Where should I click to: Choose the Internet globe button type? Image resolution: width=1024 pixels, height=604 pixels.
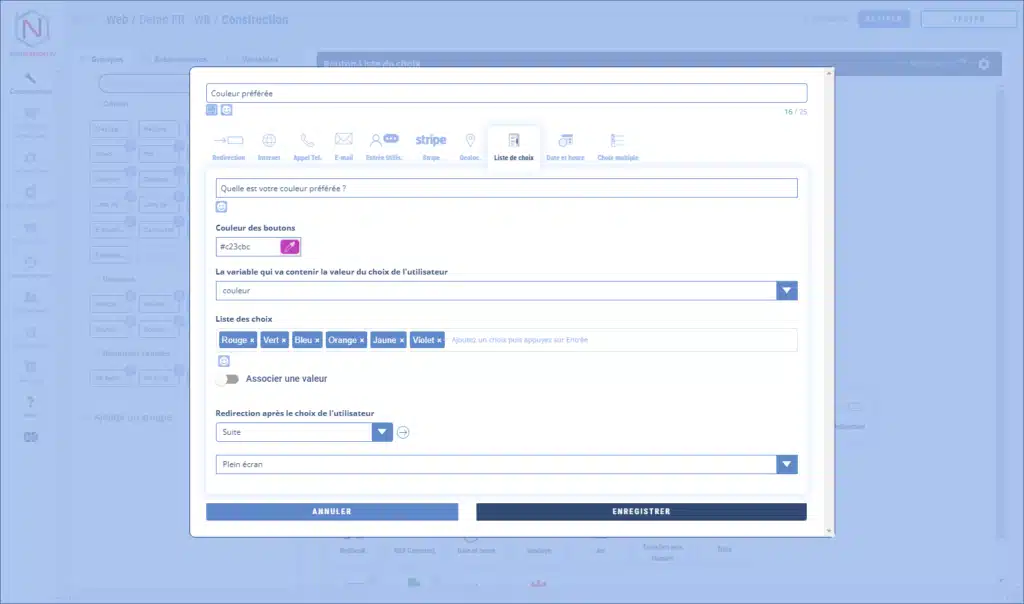tap(269, 141)
